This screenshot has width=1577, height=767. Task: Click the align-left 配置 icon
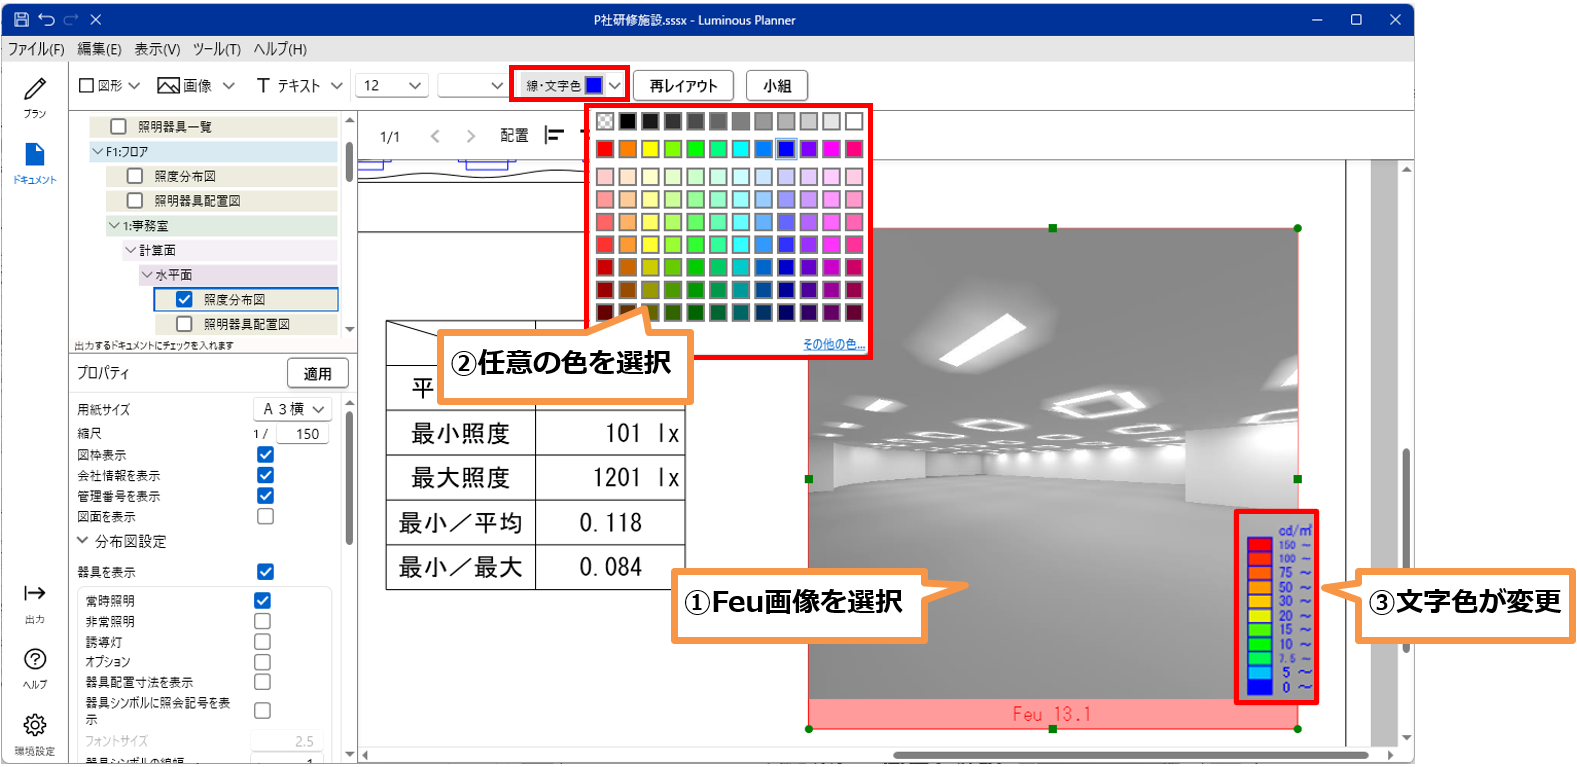coord(554,135)
